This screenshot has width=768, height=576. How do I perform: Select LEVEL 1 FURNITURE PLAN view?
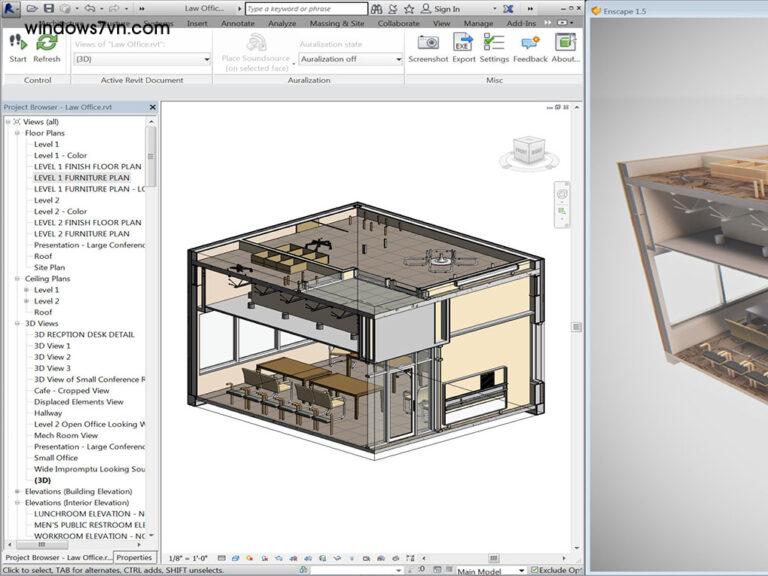coord(82,178)
